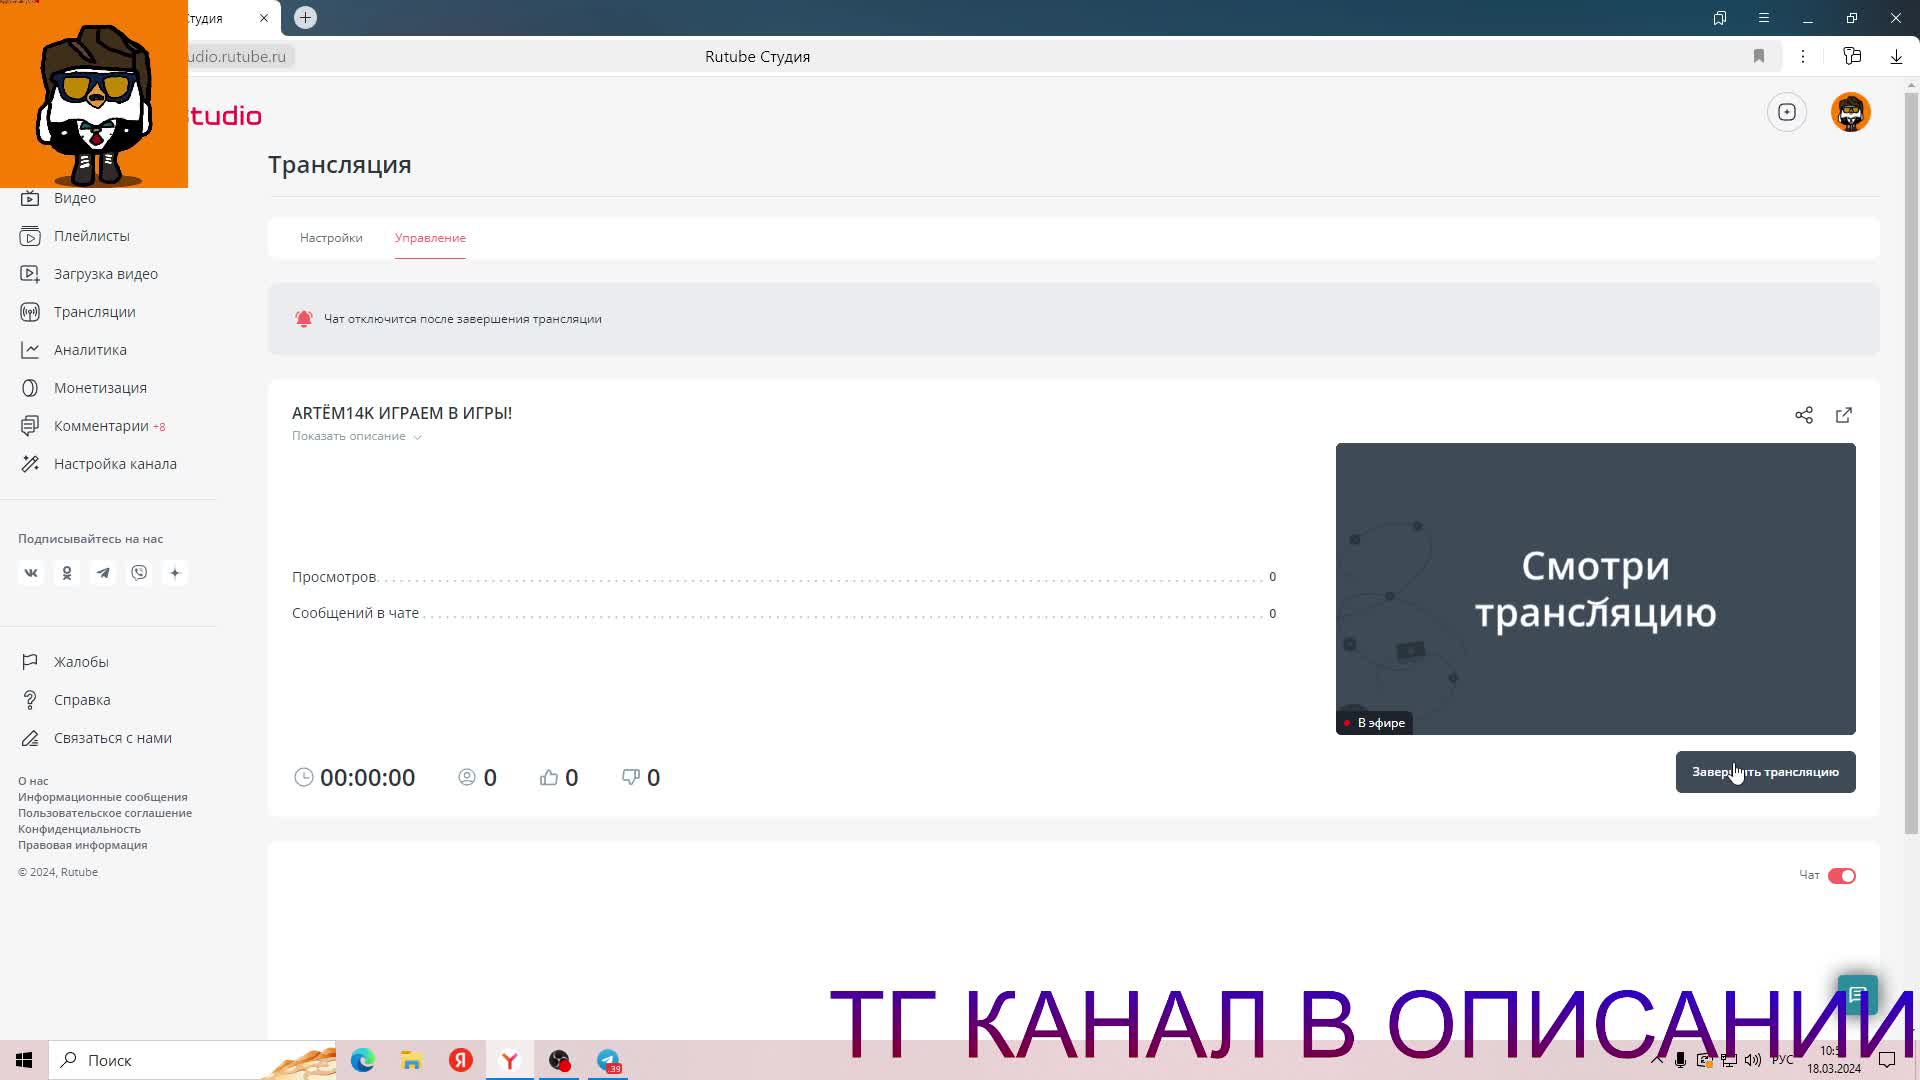The width and height of the screenshot is (1920, 1080).
Task: Switch to the Настройки tab
Action: 331,238
